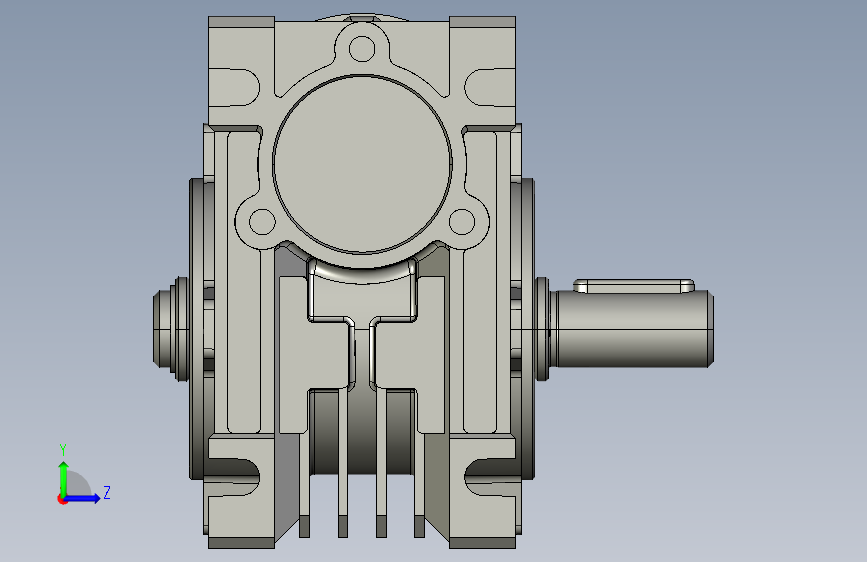Click the green Y axis arrow of triad
This screenshot has width=867, height=562.
tap(64, 478)
